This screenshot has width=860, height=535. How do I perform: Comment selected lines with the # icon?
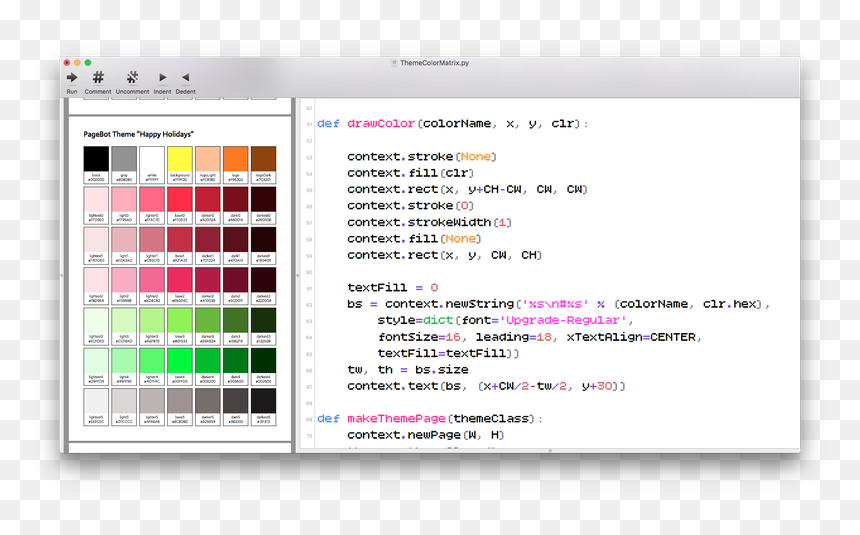click(x=98, y=77)
